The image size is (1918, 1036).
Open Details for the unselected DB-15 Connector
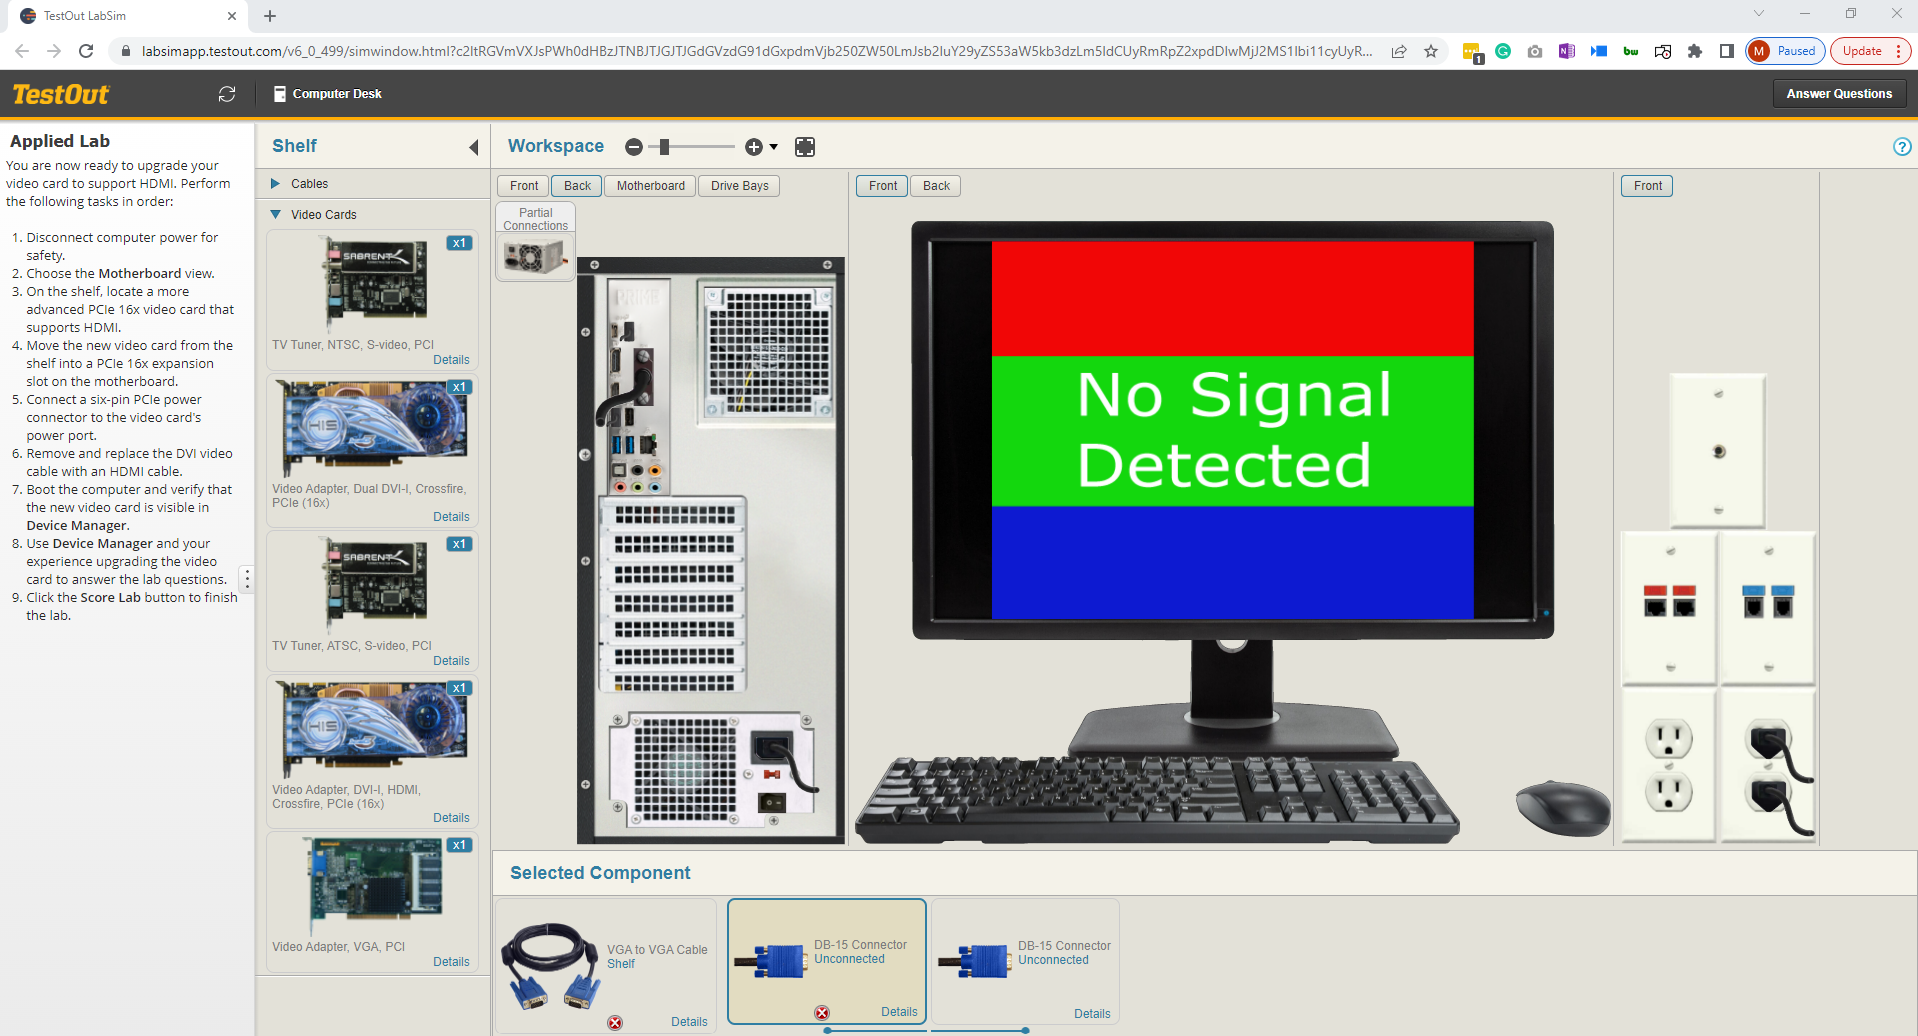1092,1014
